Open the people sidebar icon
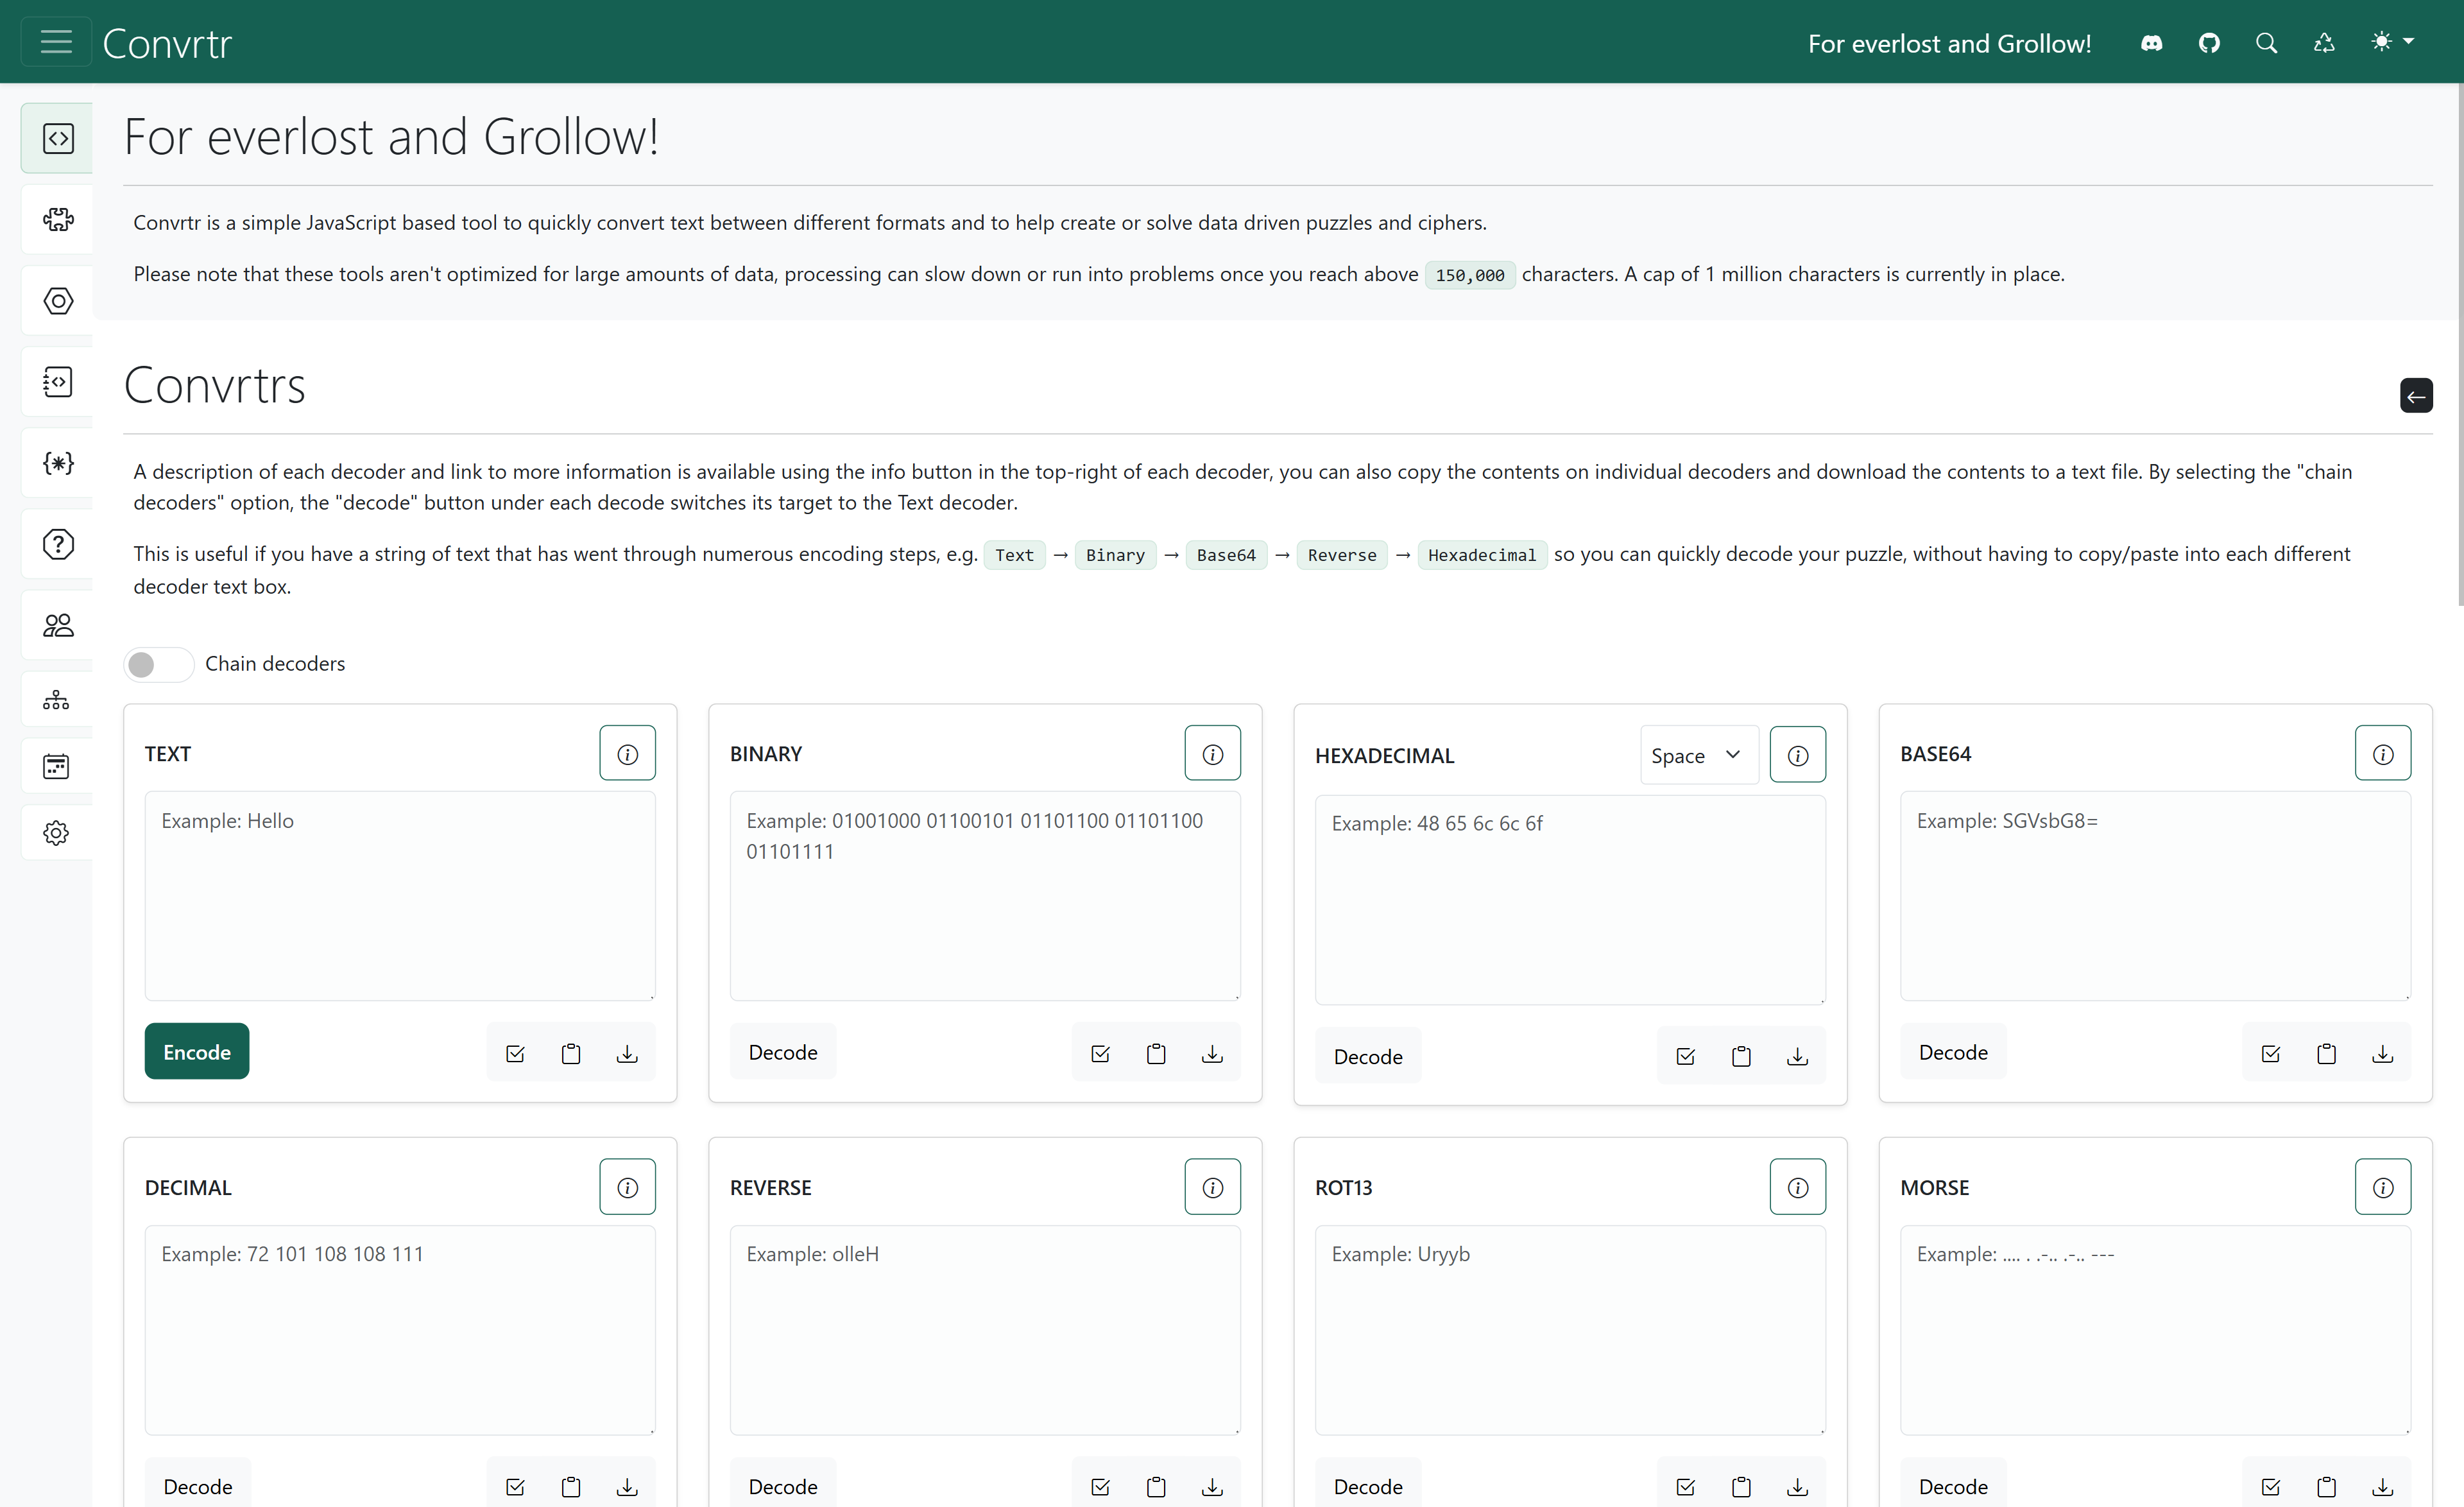2464x1507 pixels. pyautogui.click(x=58, y=625)
